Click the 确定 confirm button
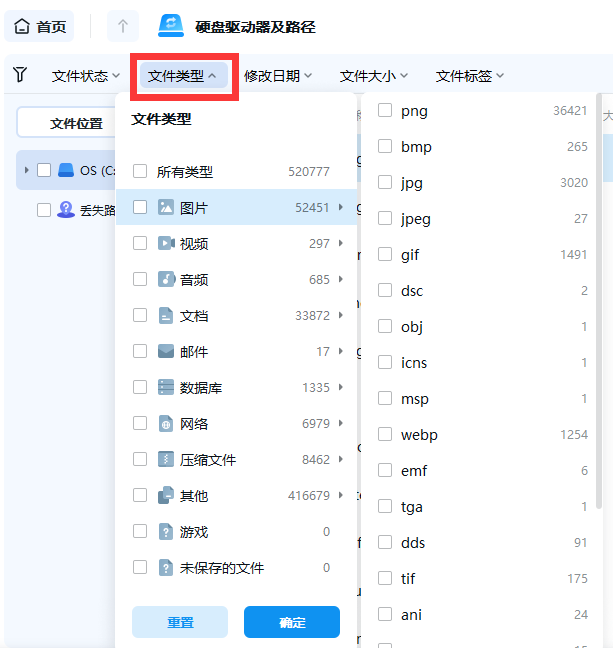 (x=292, y=622)
